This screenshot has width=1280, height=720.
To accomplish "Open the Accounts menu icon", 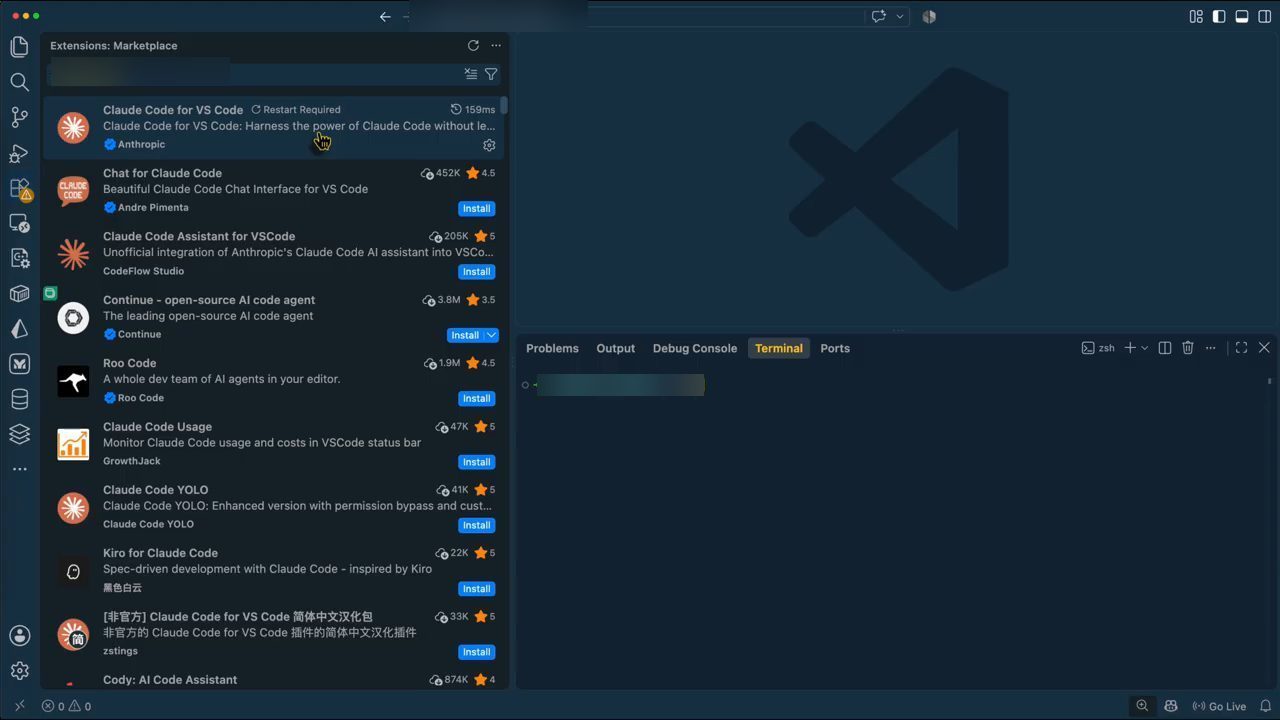I will (19, 635).
